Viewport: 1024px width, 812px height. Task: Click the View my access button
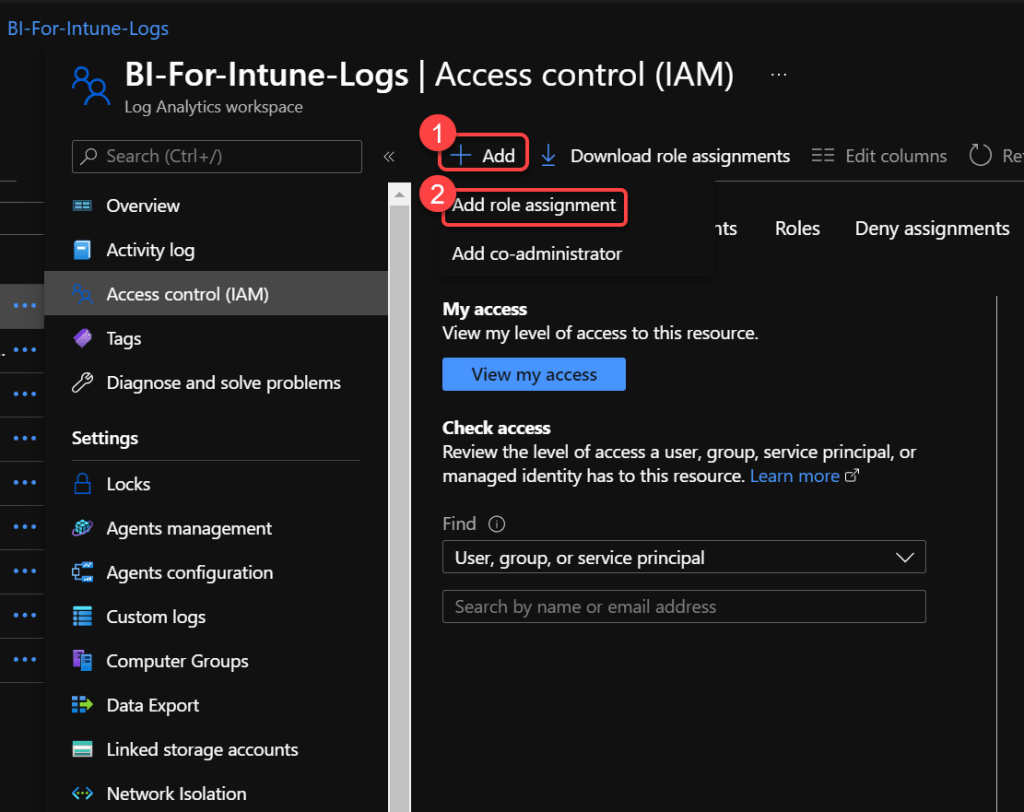coord(534,375)
